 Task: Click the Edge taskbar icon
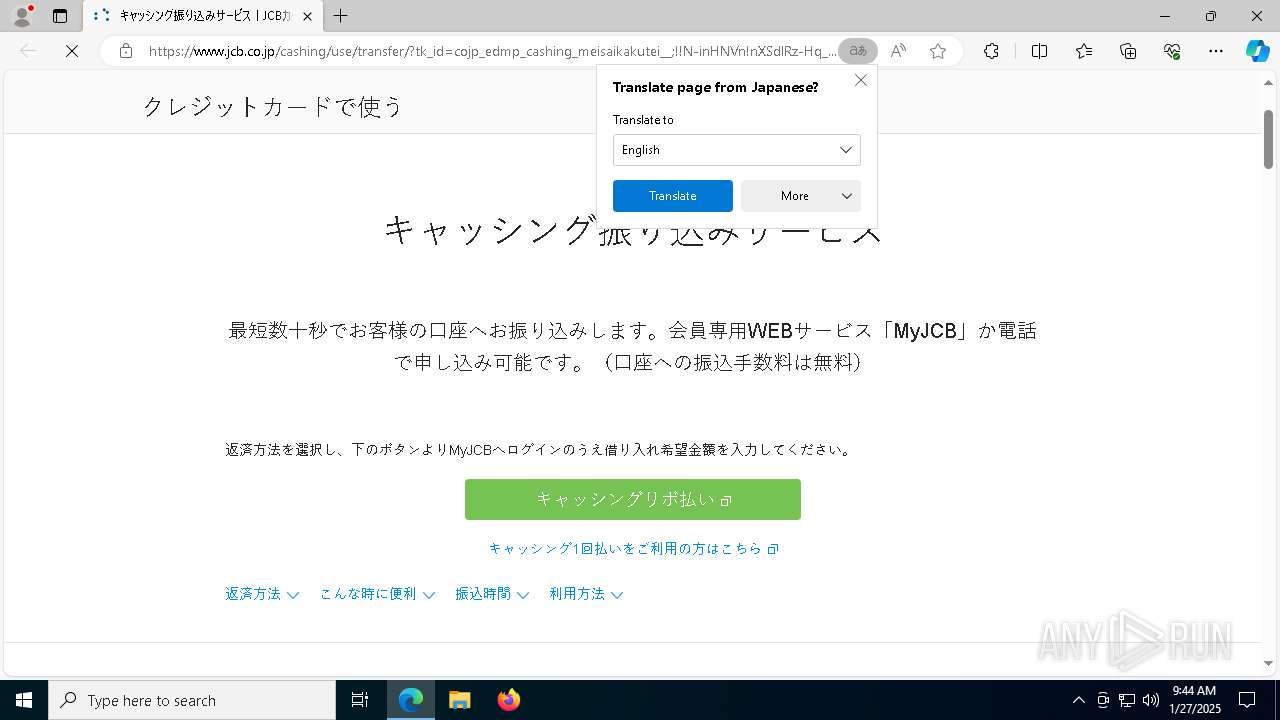tap(411, 700)
